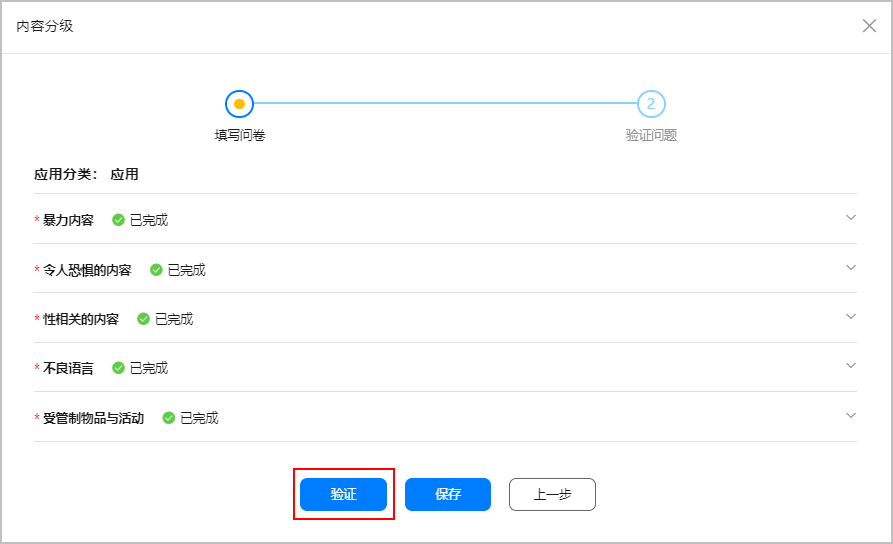Screen dimensions: 893x544
Task: Click the 令人恐惧的内容 row title
Action: (87, 270)
